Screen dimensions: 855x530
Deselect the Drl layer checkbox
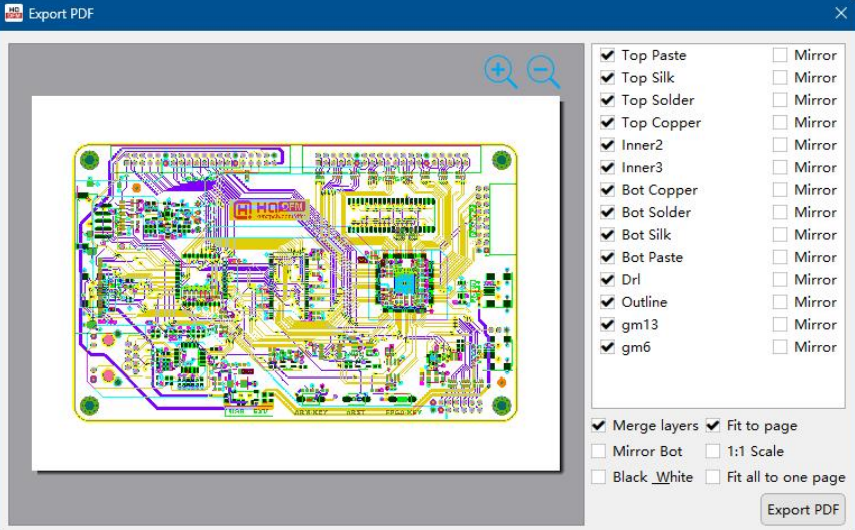coord(607,280)
